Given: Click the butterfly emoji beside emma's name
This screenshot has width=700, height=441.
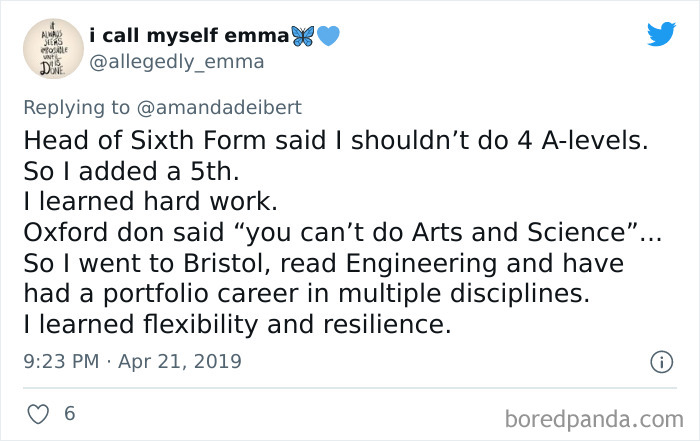Looking at the screenshot, I should (x=302, y=36).
